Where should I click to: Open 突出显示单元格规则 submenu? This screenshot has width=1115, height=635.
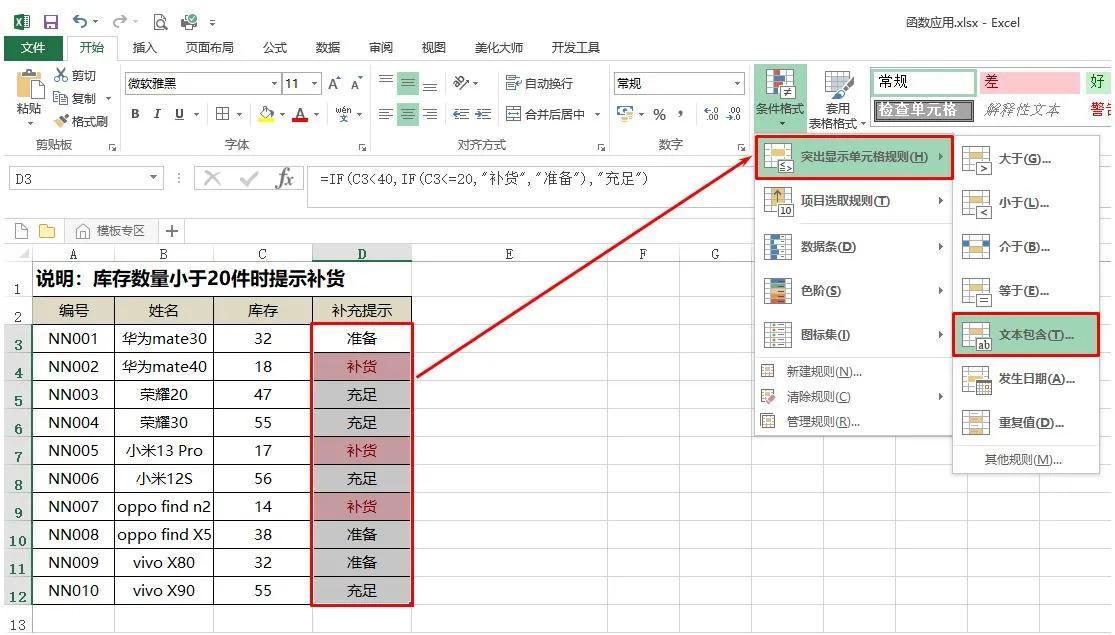[853, 157]
